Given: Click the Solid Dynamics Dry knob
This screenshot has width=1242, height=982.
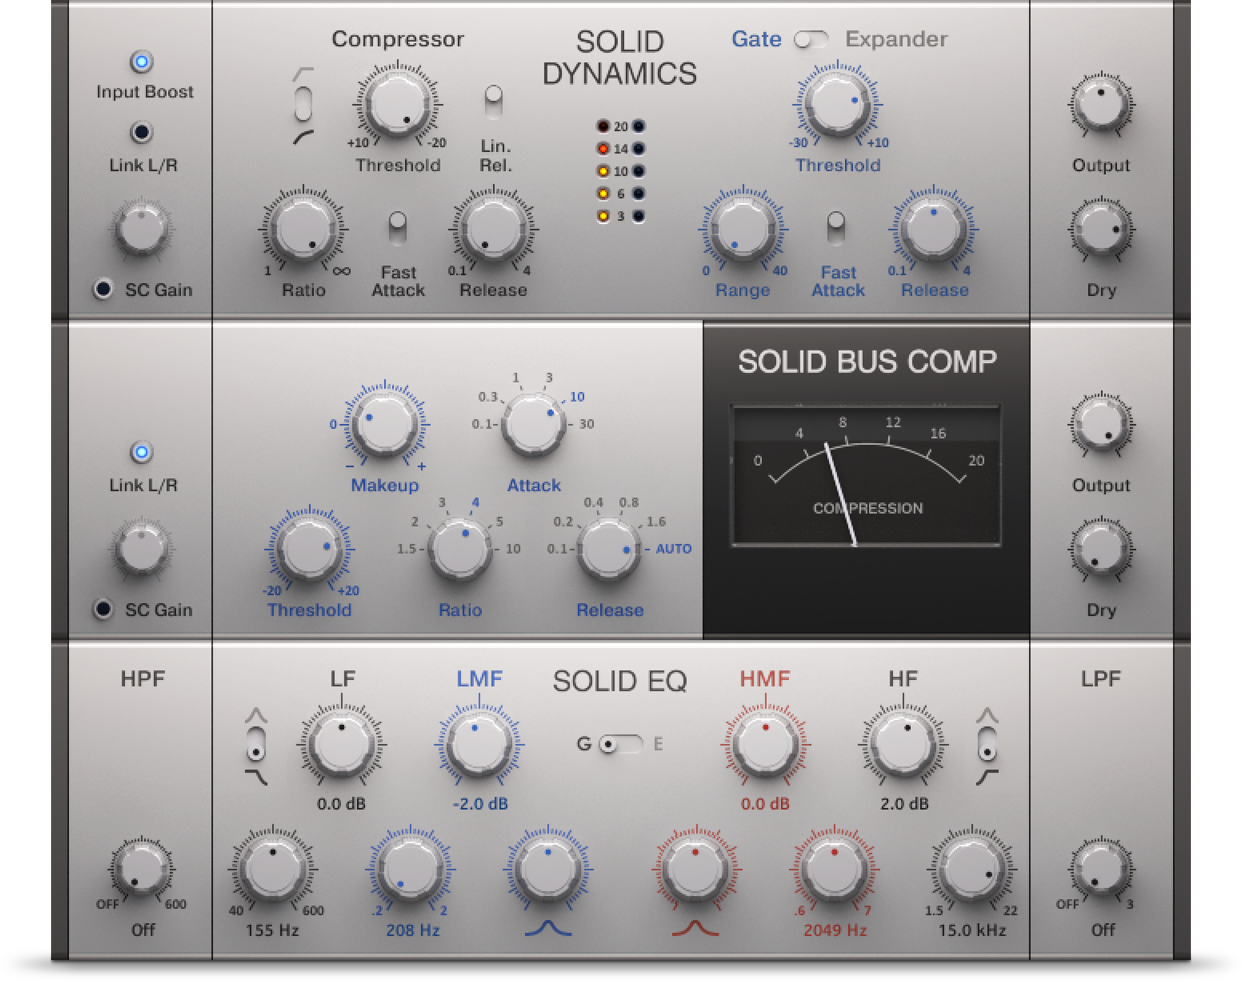Looking at the screenshot, I should [1101, 230].
